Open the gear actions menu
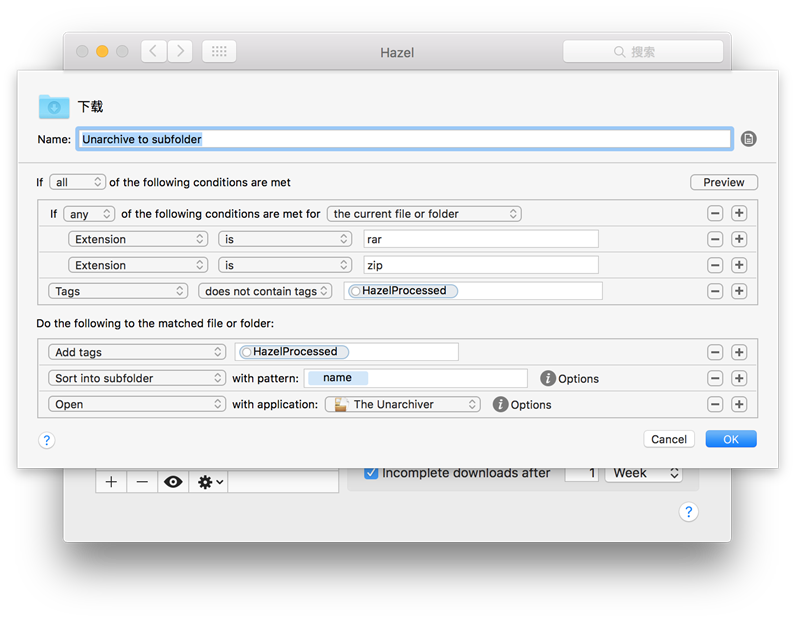 click(x=210, y=482)
